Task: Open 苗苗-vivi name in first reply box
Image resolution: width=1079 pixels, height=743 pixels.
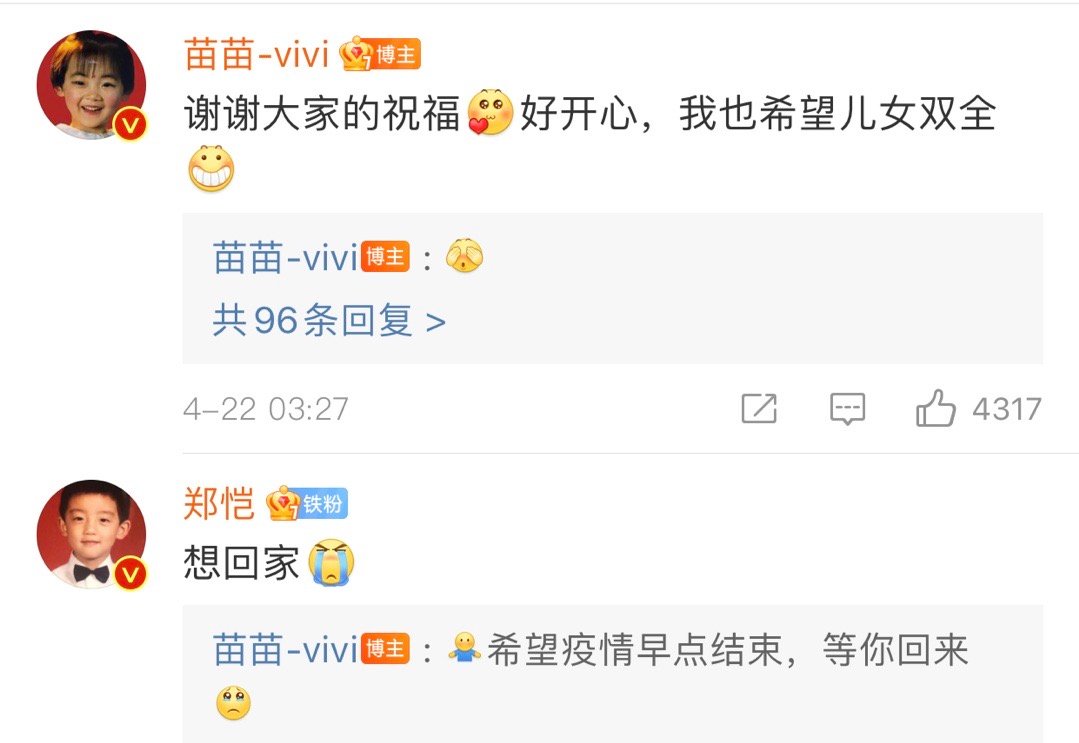Action: [x=286, y=258]
